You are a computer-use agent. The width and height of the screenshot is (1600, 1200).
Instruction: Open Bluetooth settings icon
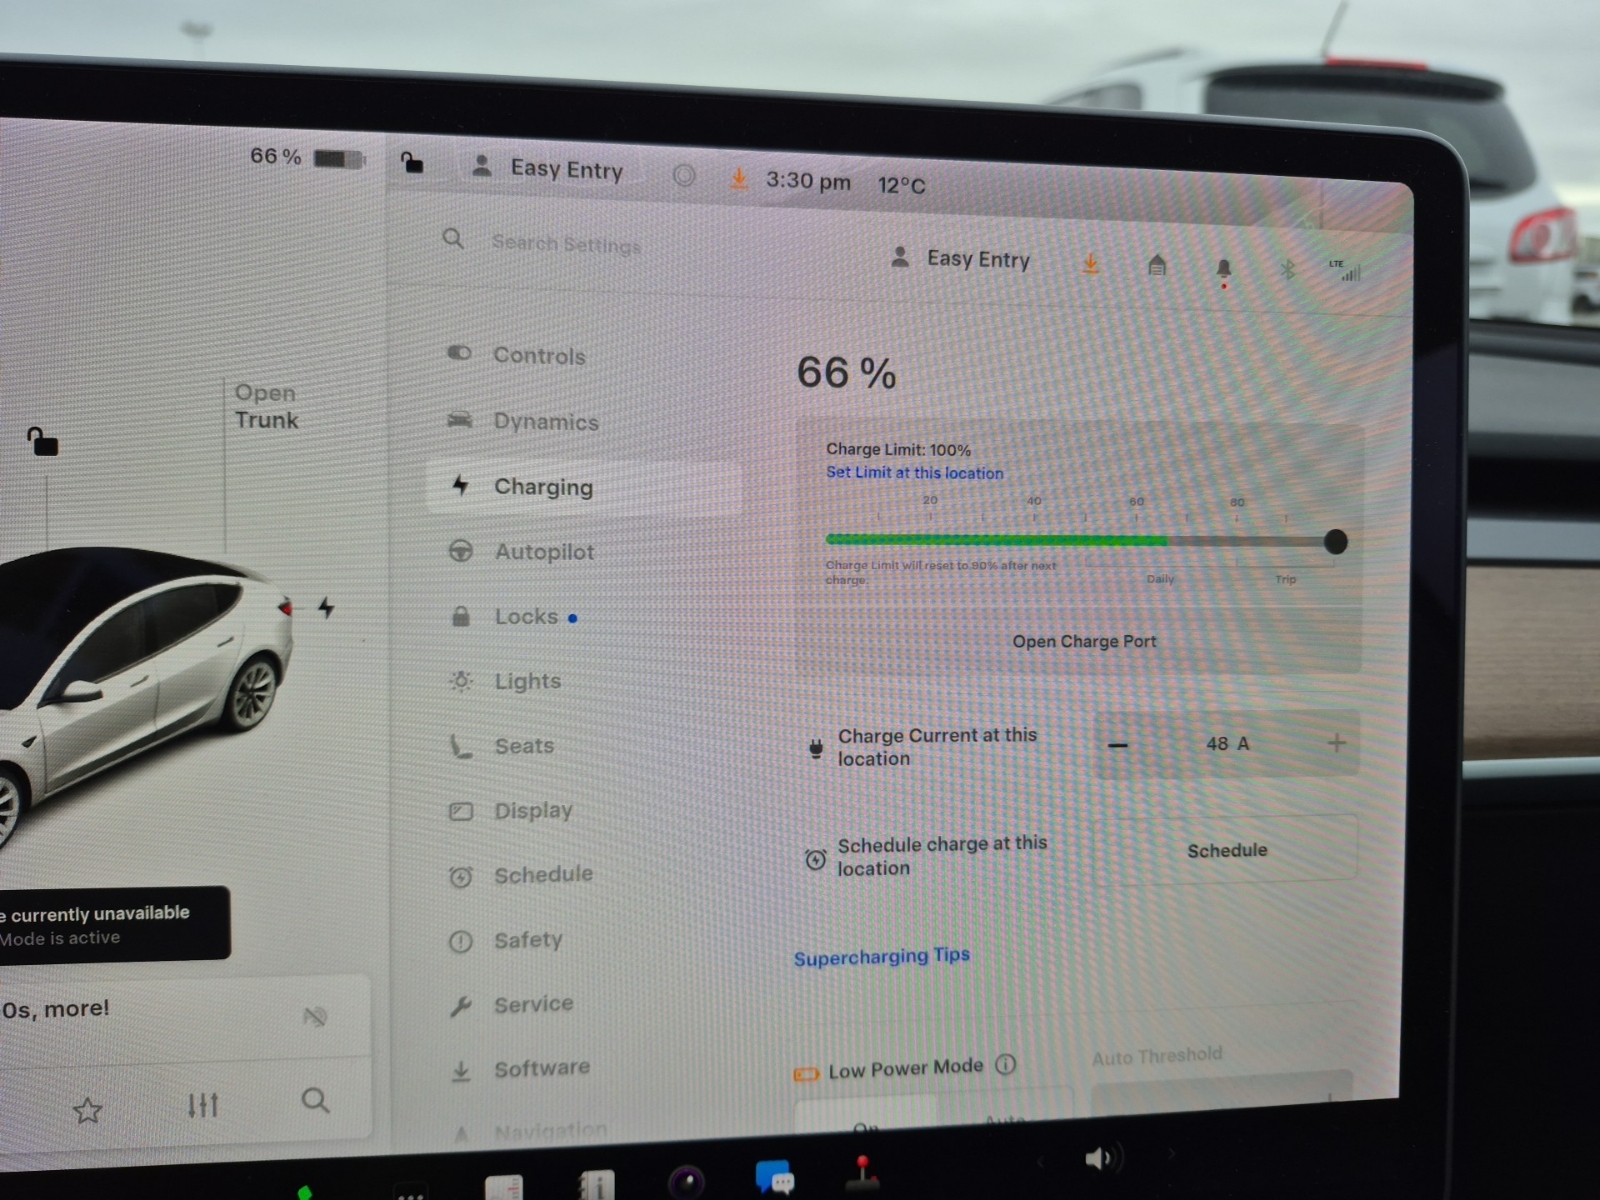tap(1288, 269)
